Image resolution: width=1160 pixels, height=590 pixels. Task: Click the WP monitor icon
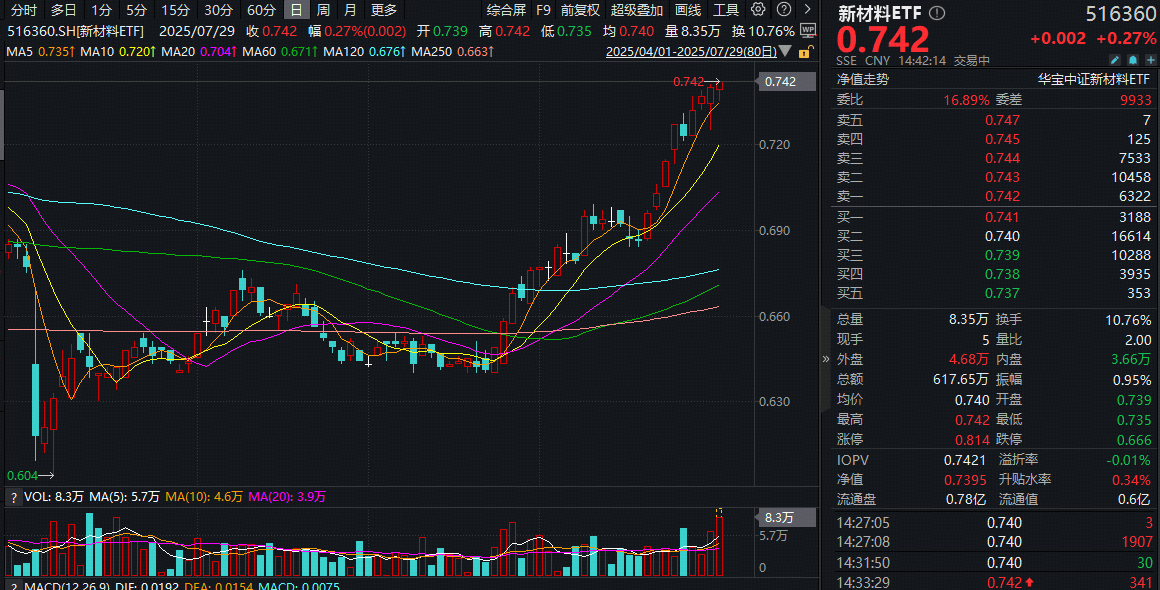tap(808, 31)
